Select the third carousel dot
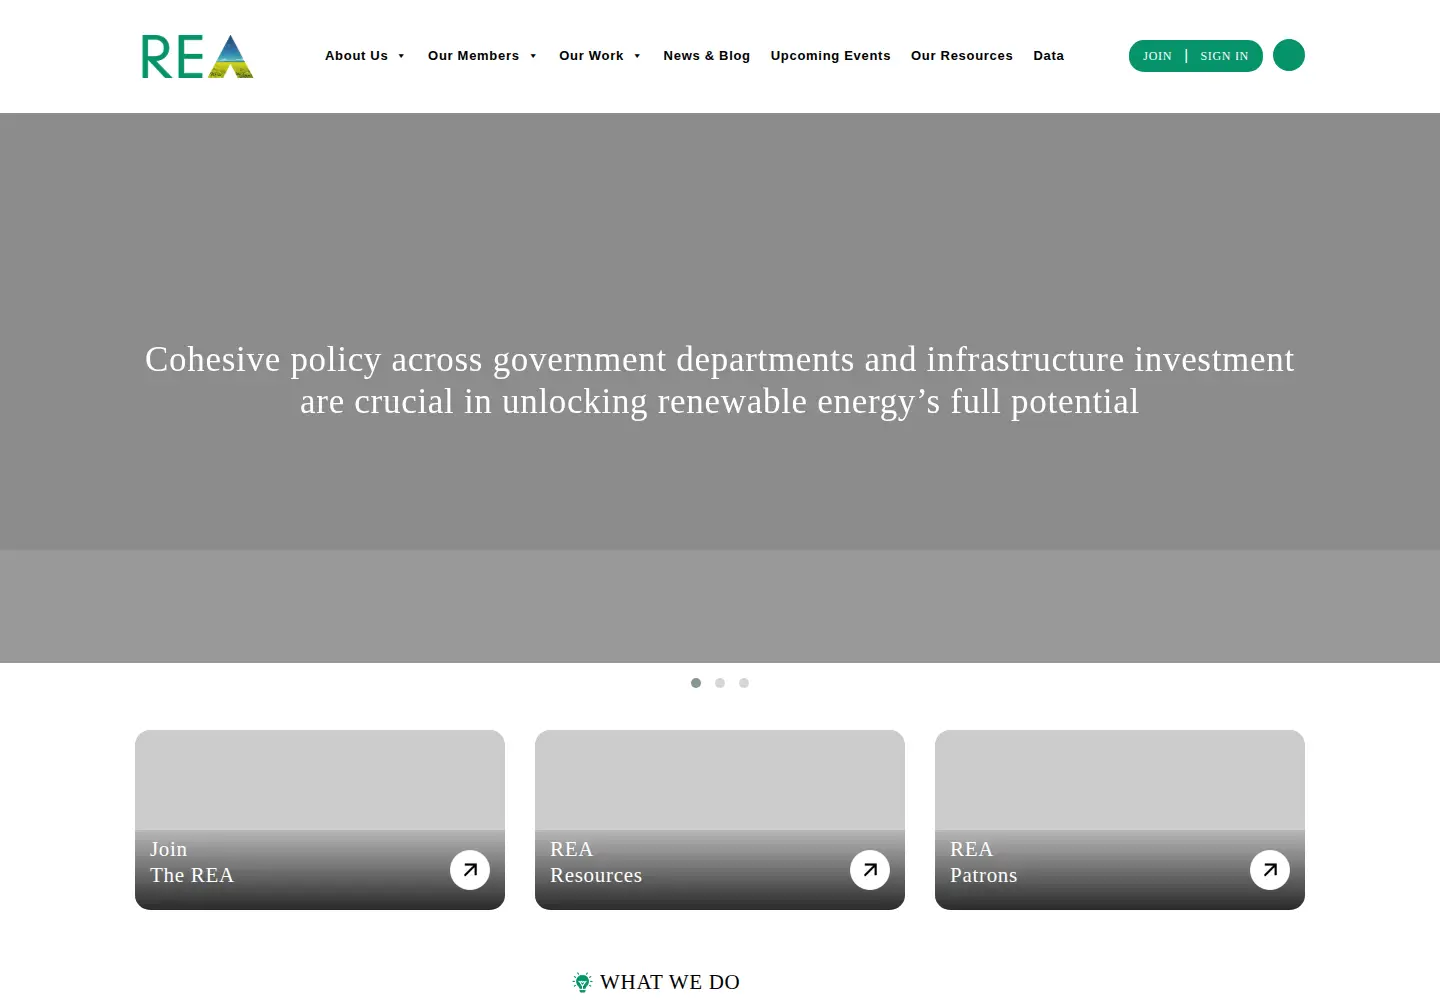The image size is (1440, 1000). pos(744,683)
